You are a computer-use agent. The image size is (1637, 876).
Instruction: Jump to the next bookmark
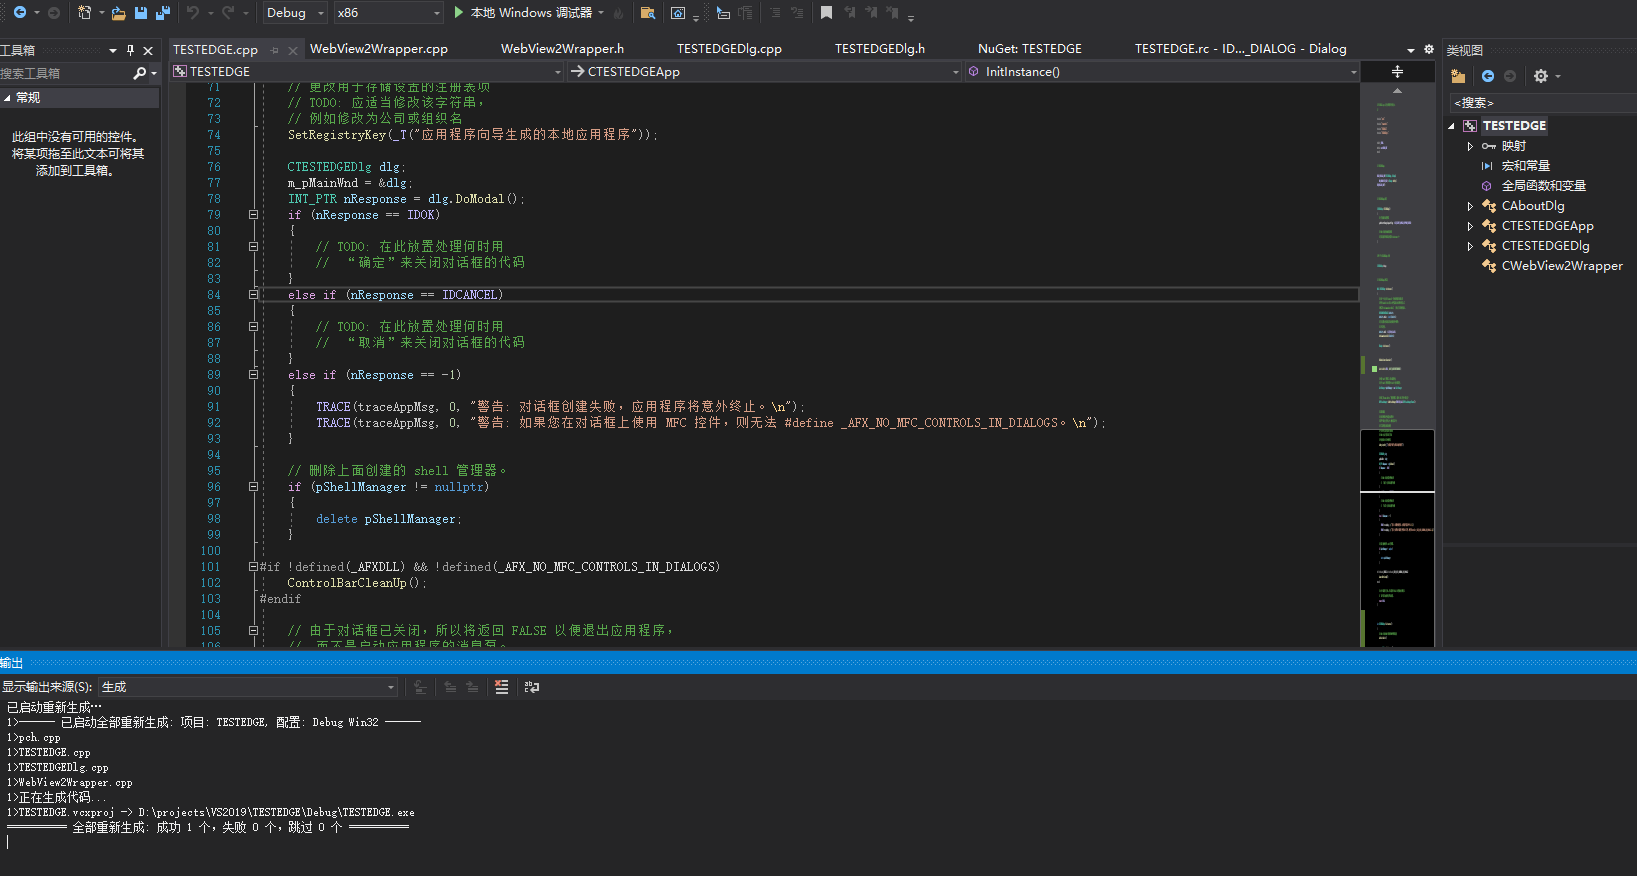pos(870,12)
